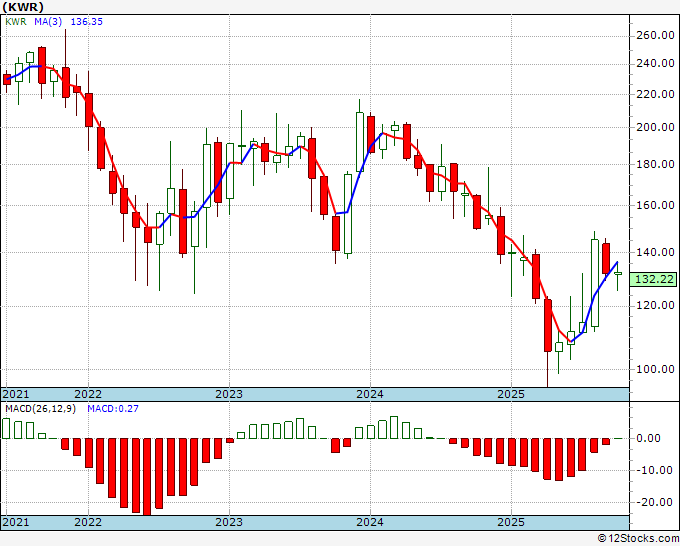Click the 100.00 price axis label
This screenshot has width=680, height=546.
coord(655,369)
